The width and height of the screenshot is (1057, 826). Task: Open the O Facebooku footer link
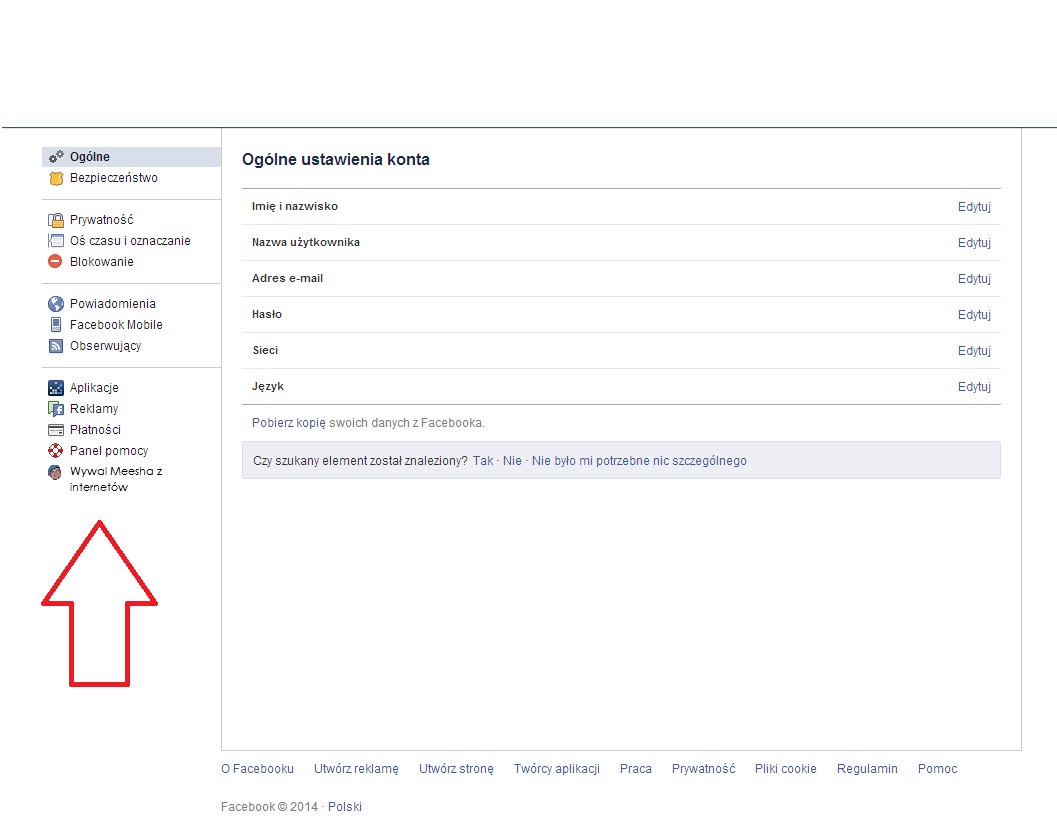click(258, 769)
